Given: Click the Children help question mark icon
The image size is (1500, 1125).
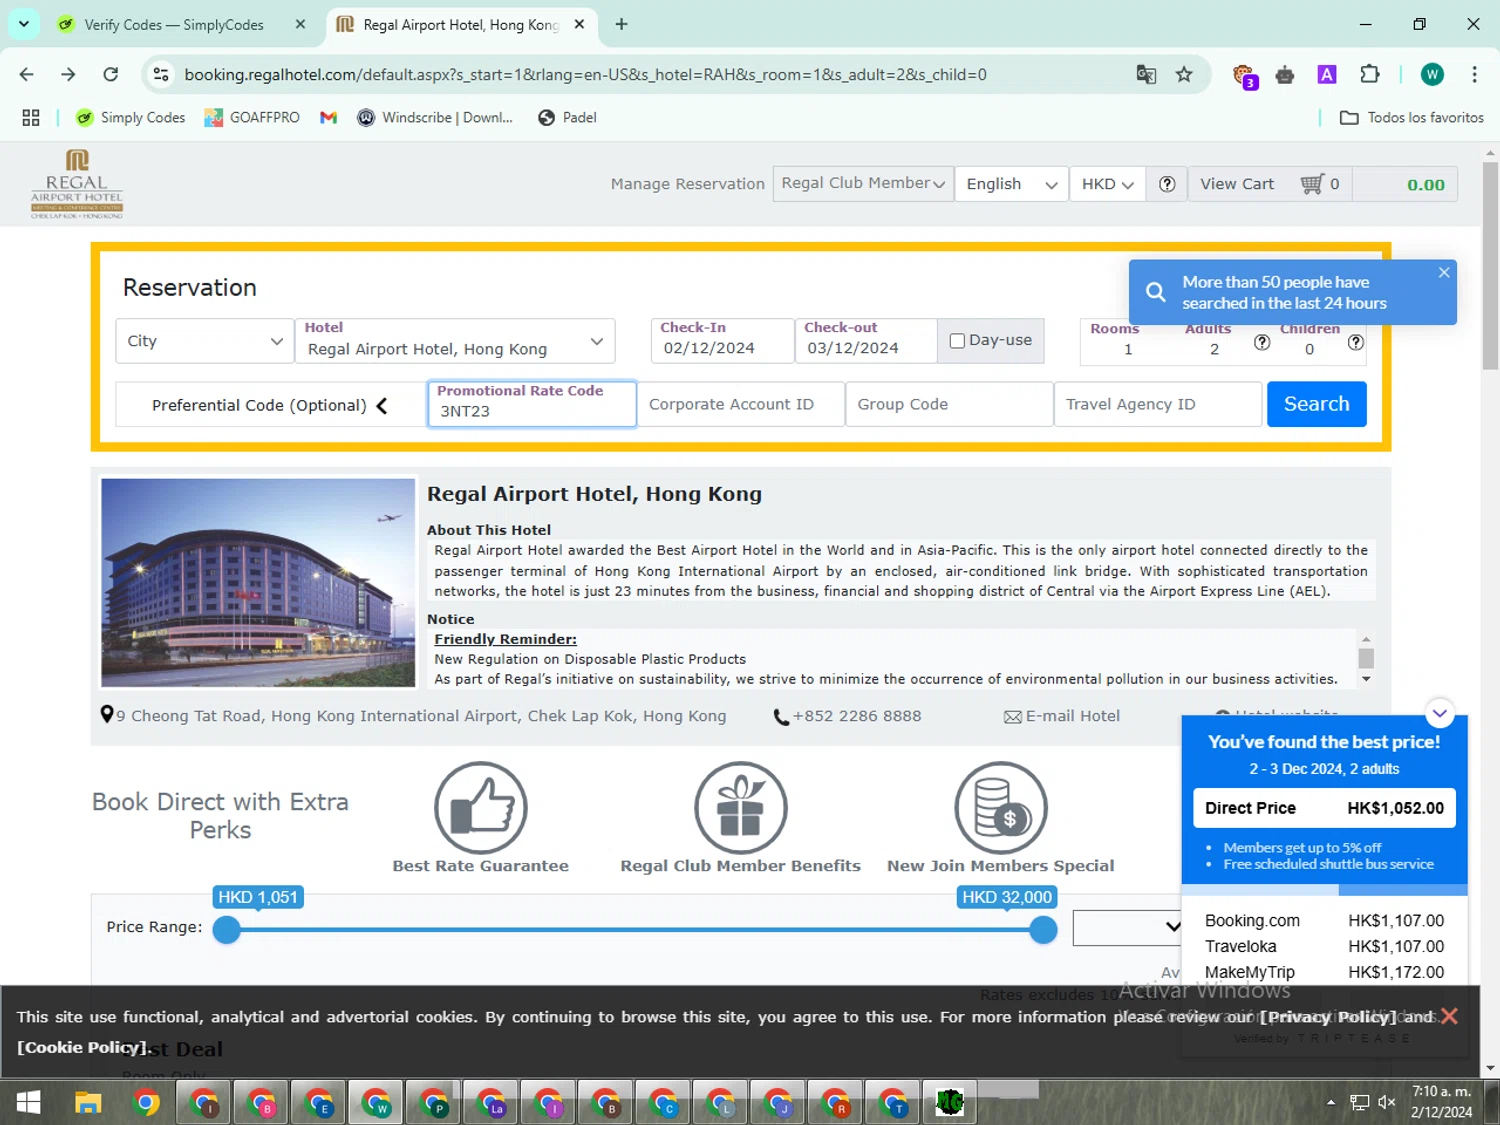Looking at the screenshot, I should pos(1356,342).
